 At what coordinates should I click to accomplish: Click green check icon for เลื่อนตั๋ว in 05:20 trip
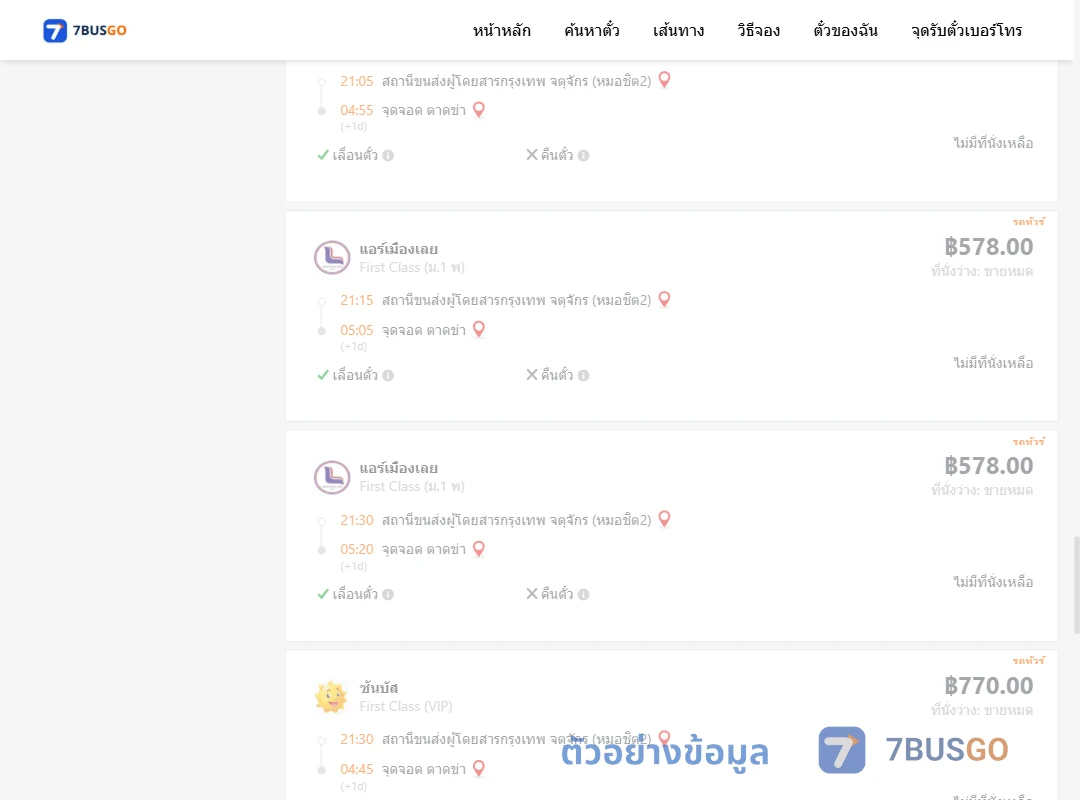[x=322, y=594]
